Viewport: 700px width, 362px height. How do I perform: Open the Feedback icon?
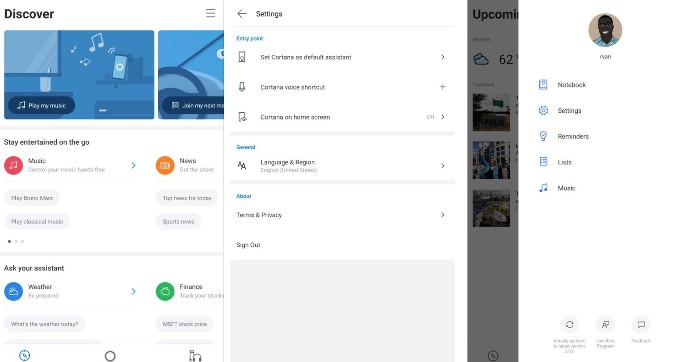641,325
